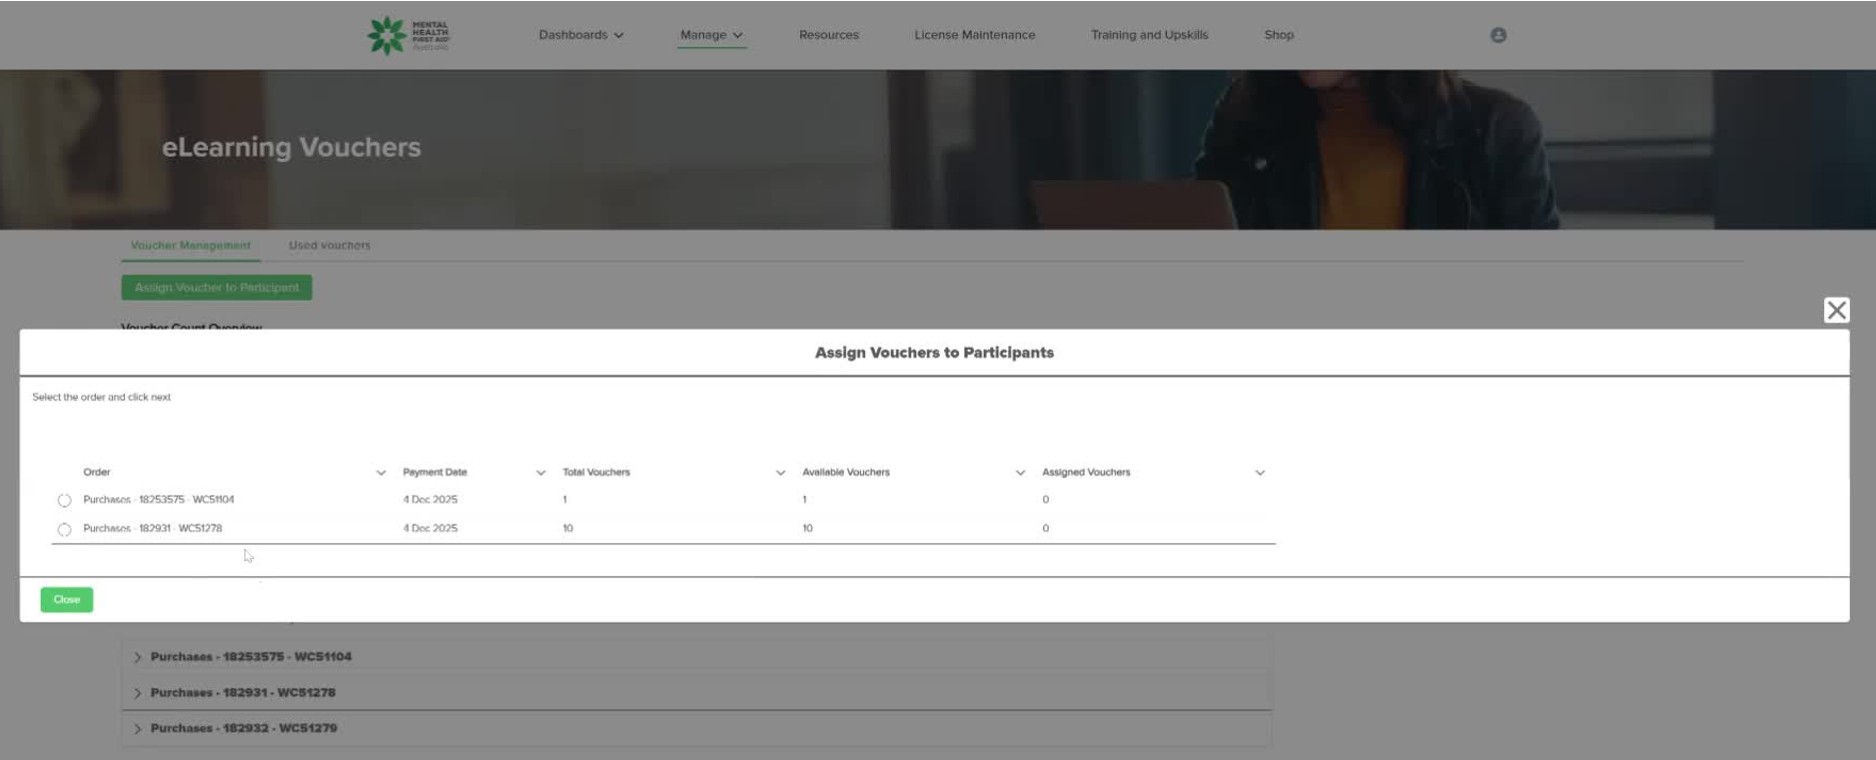1876x760 pixels.
Task: Select order Purchases - 182931 - WC51278 radio
Action: (x=65, y=529)
